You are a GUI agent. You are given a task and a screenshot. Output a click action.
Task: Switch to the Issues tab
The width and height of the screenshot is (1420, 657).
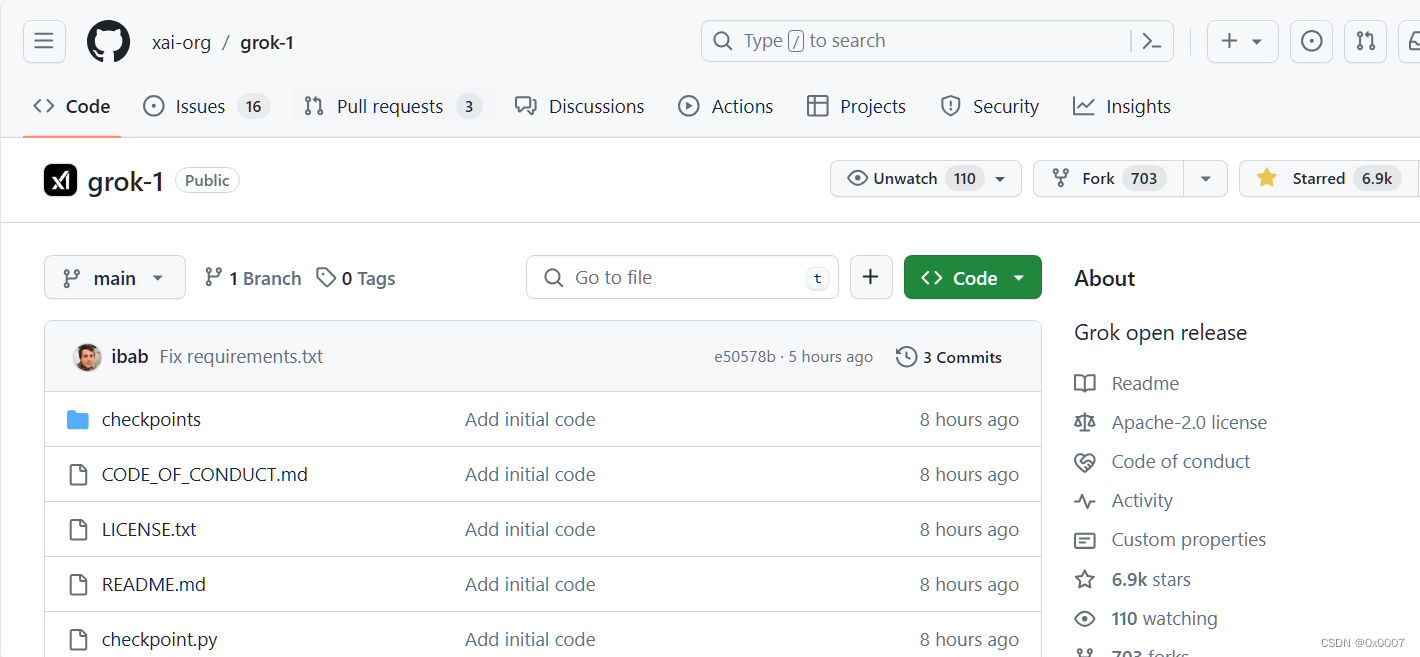(206, 106)
